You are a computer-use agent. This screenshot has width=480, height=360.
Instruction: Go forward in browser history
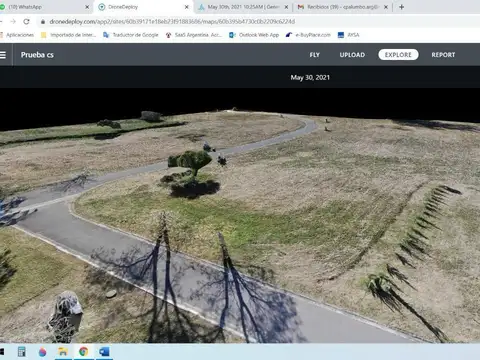click(13, 21)
